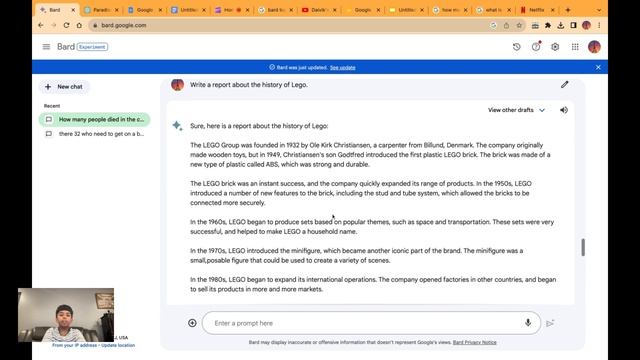Switch to the Netflix tab
Screen dimensions: 640x360
536,10
